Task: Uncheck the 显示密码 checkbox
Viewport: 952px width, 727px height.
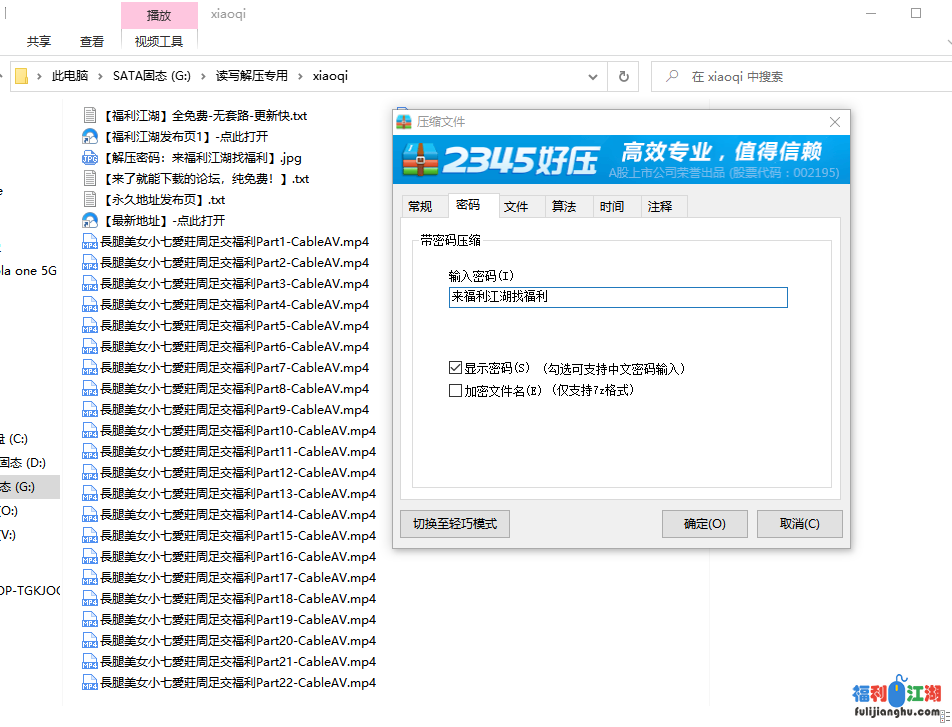Action: tap(456, 369)
